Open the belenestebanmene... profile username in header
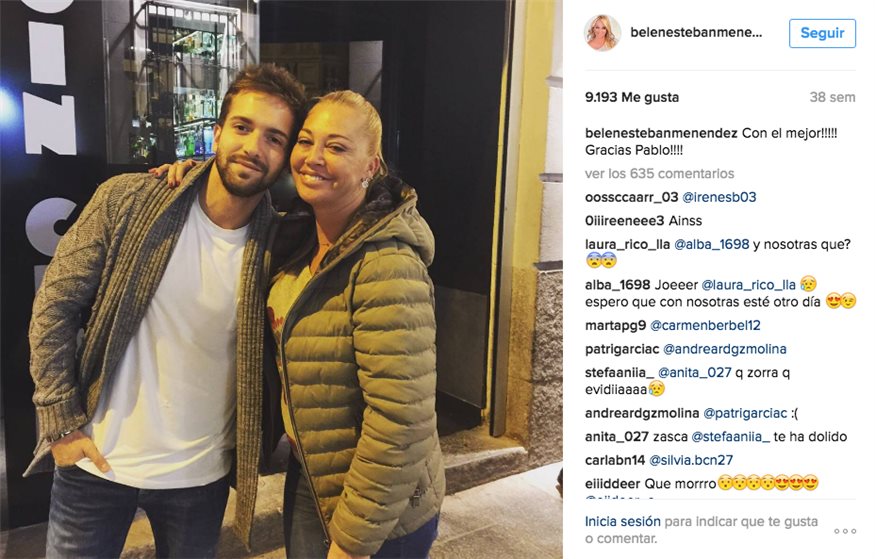Viewport: 875px width, 559px height. coord(696,32)
